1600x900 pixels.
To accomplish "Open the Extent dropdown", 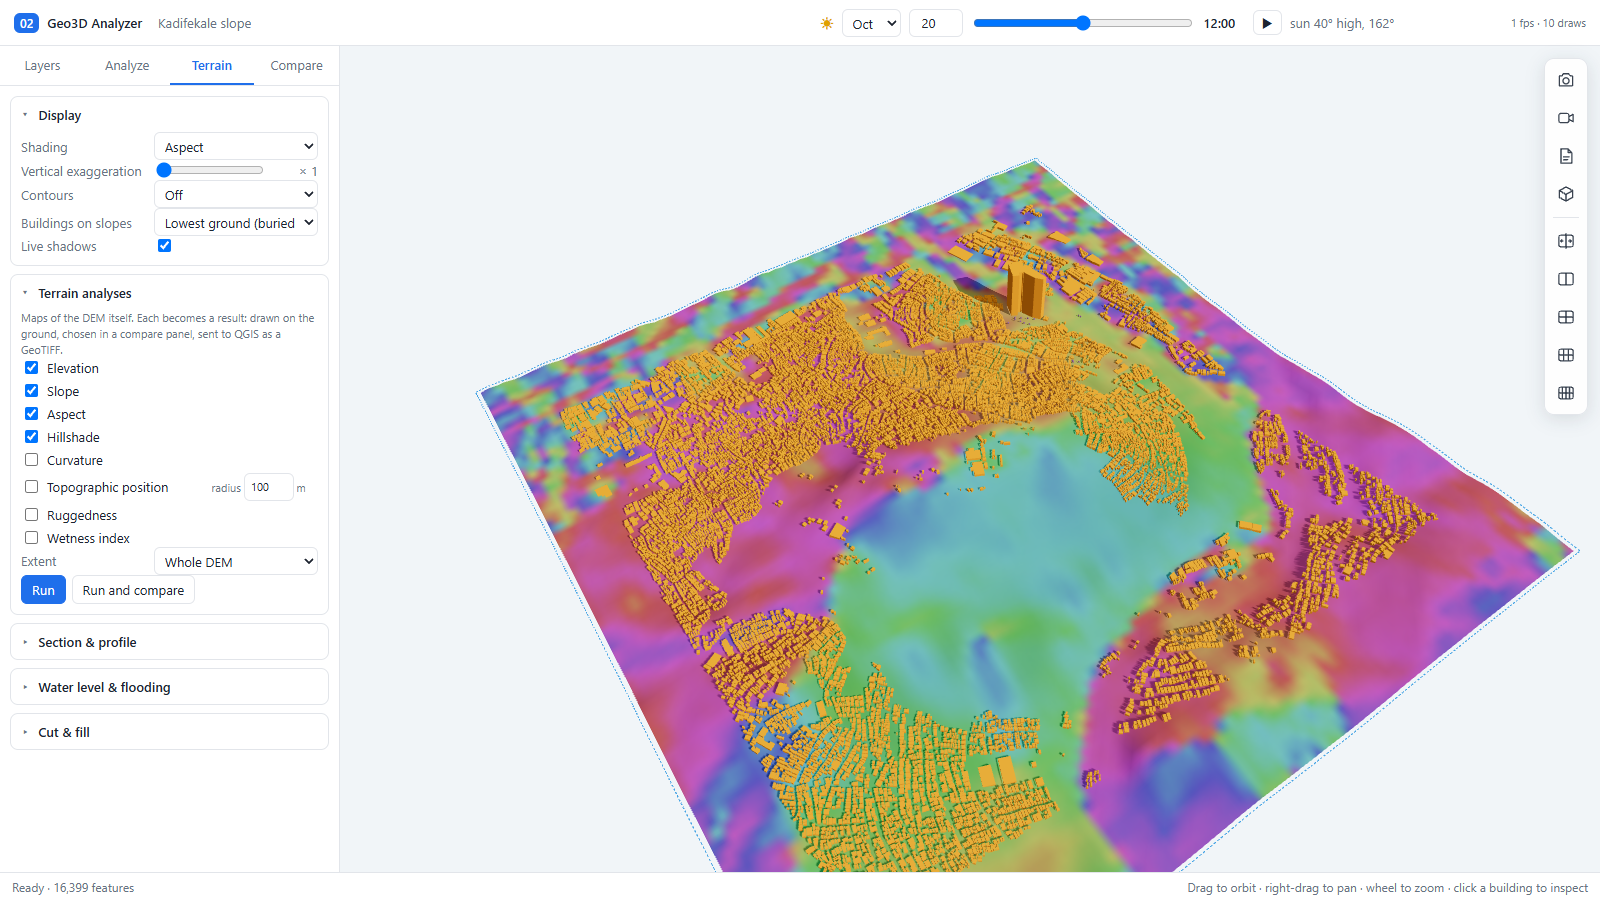I will (x=236, y=561).
